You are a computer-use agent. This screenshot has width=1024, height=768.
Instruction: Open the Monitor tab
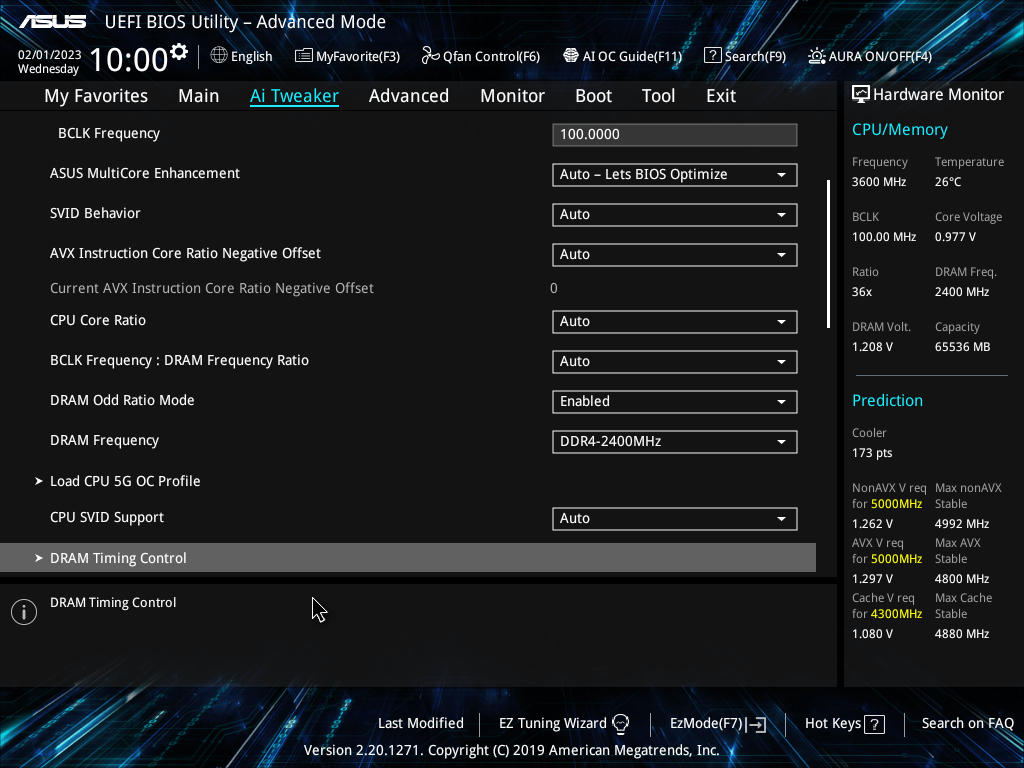pos(513,95)
